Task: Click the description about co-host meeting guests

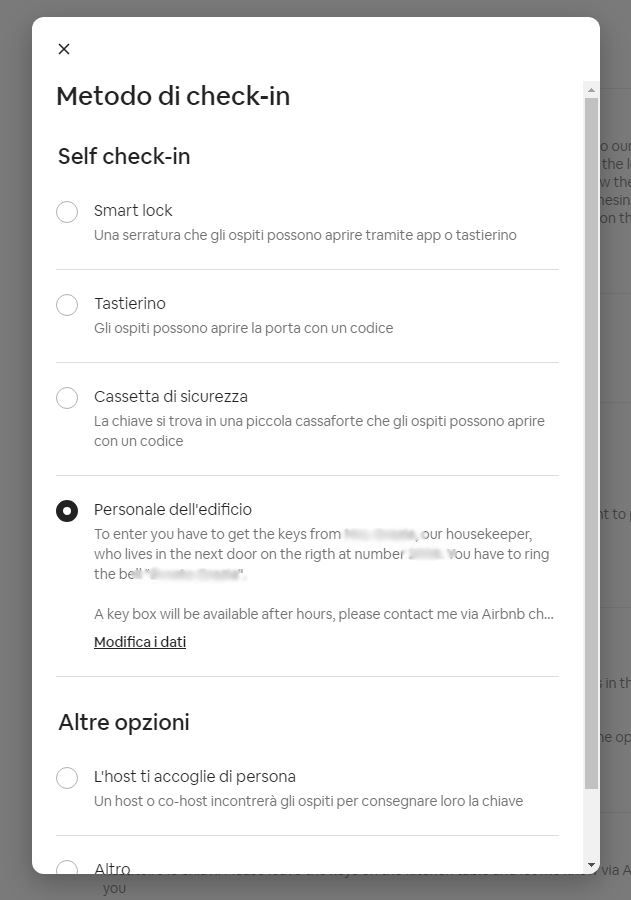Action: tap(308, 801)
